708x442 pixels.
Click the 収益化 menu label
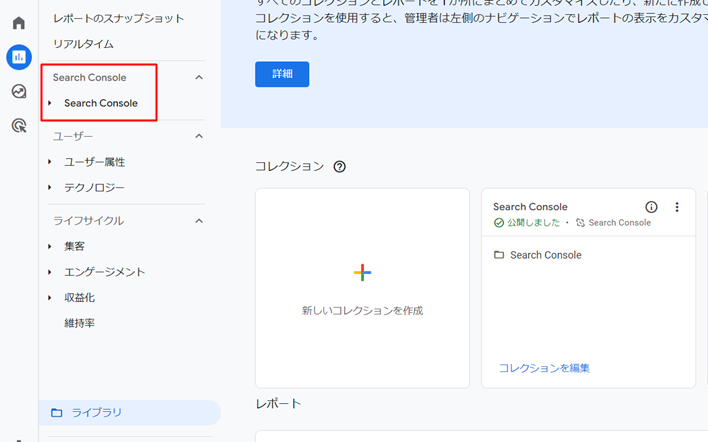[x=79, y=298]
